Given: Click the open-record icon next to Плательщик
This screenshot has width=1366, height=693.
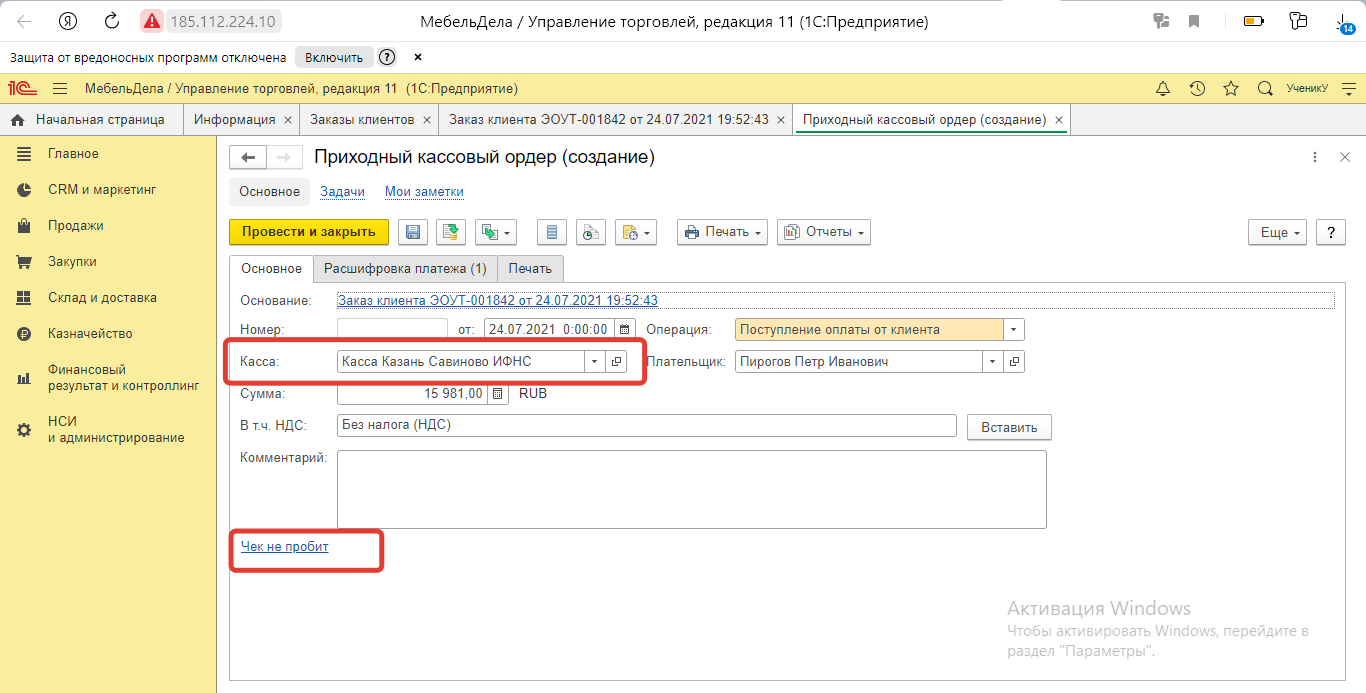Looking at the screenshot, I should point(1014,362).
